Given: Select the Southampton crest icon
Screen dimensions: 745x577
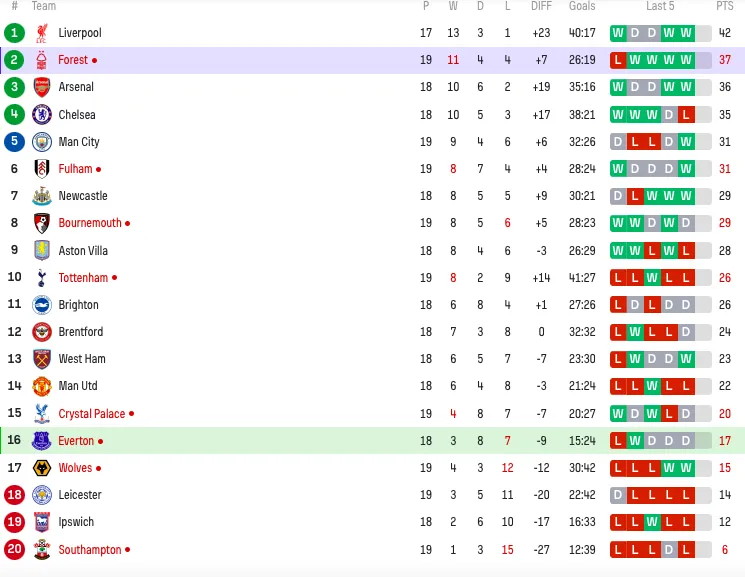Looking at the screenshot, I should (42, 549).
